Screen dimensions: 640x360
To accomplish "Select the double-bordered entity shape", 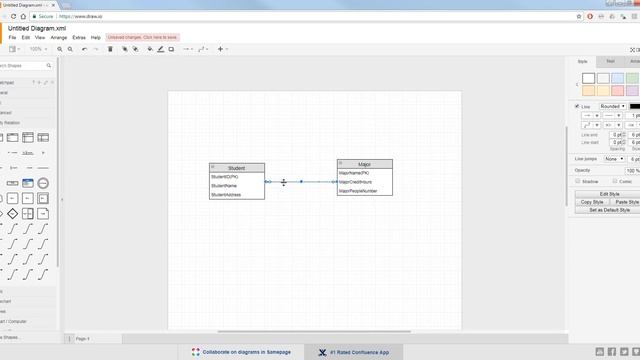I will click(x=43, y=198).
